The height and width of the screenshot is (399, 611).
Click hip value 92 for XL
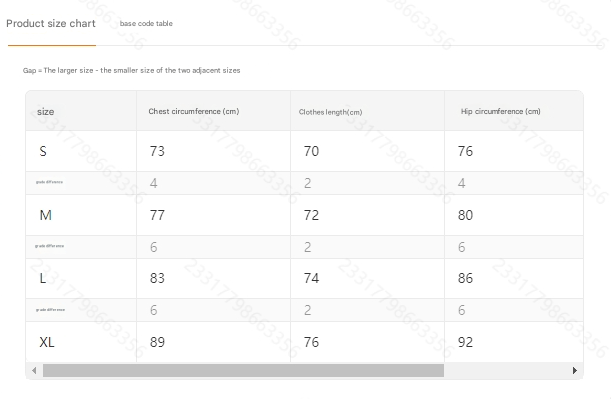pos(465,342)
